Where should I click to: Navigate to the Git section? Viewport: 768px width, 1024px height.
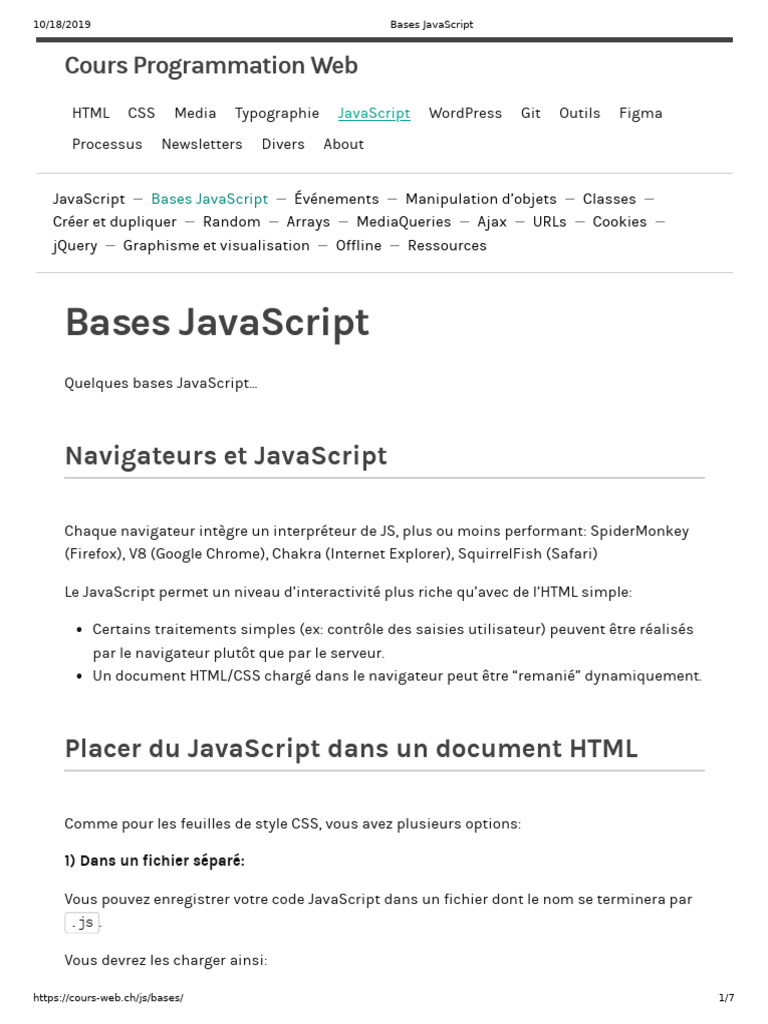pos(530,113)
